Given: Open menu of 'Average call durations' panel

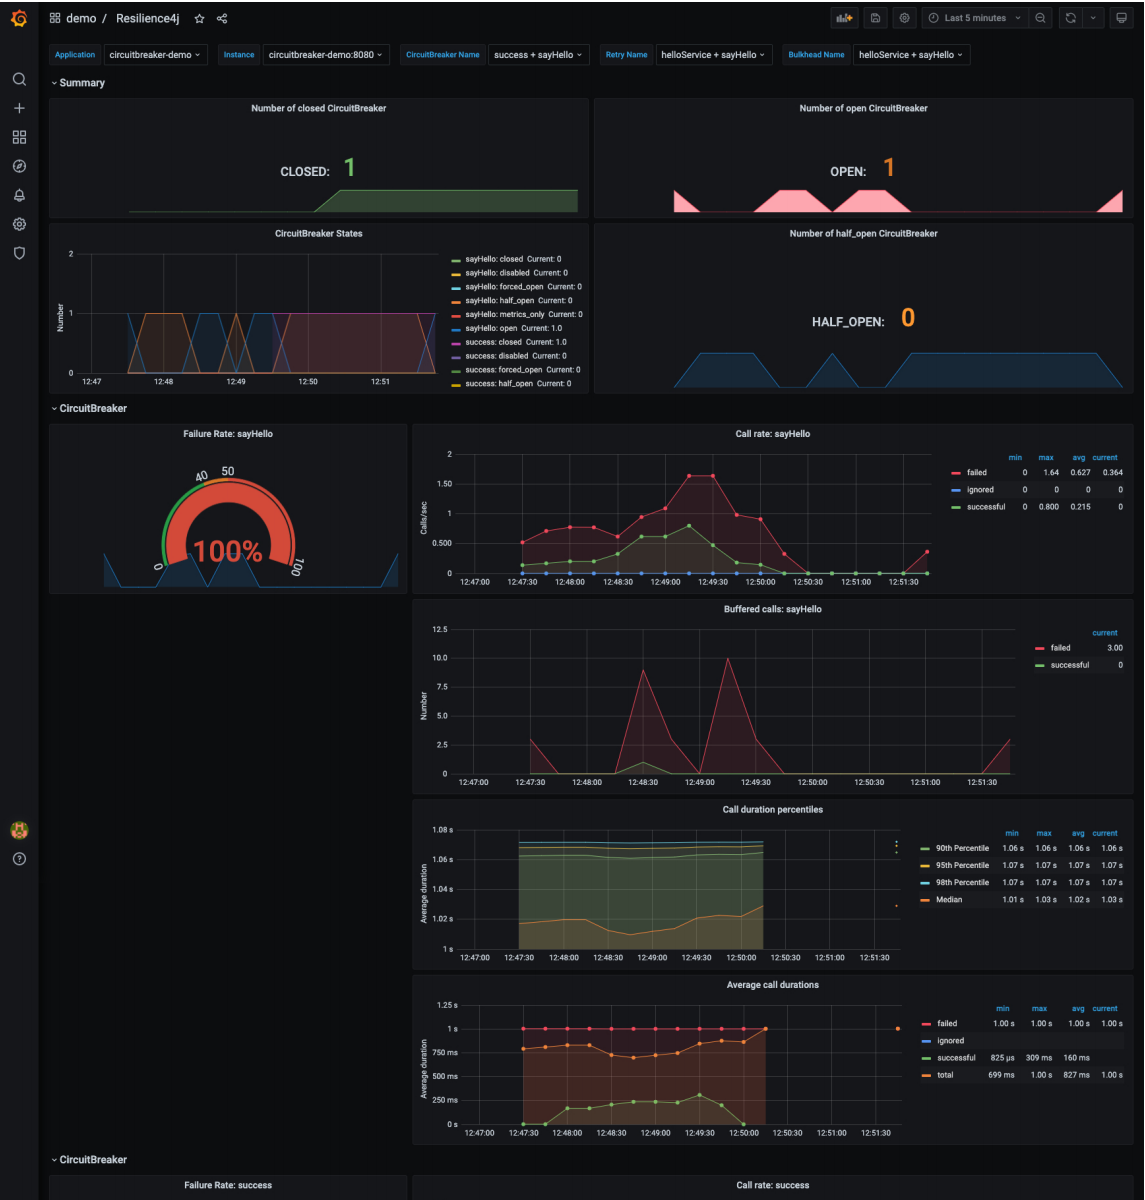Looking at the screenshot, I should (x=772, y=985).
